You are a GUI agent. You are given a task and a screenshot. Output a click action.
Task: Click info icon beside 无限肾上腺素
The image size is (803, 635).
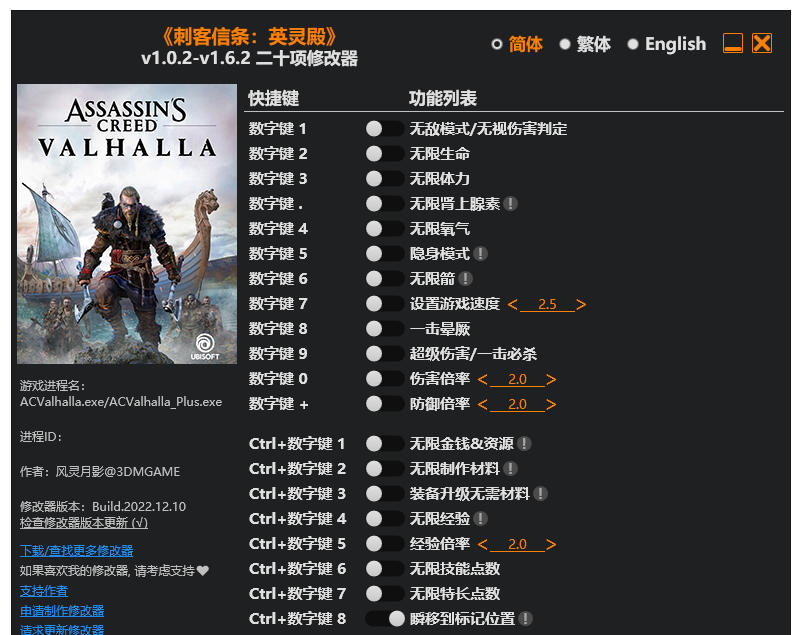510,204
